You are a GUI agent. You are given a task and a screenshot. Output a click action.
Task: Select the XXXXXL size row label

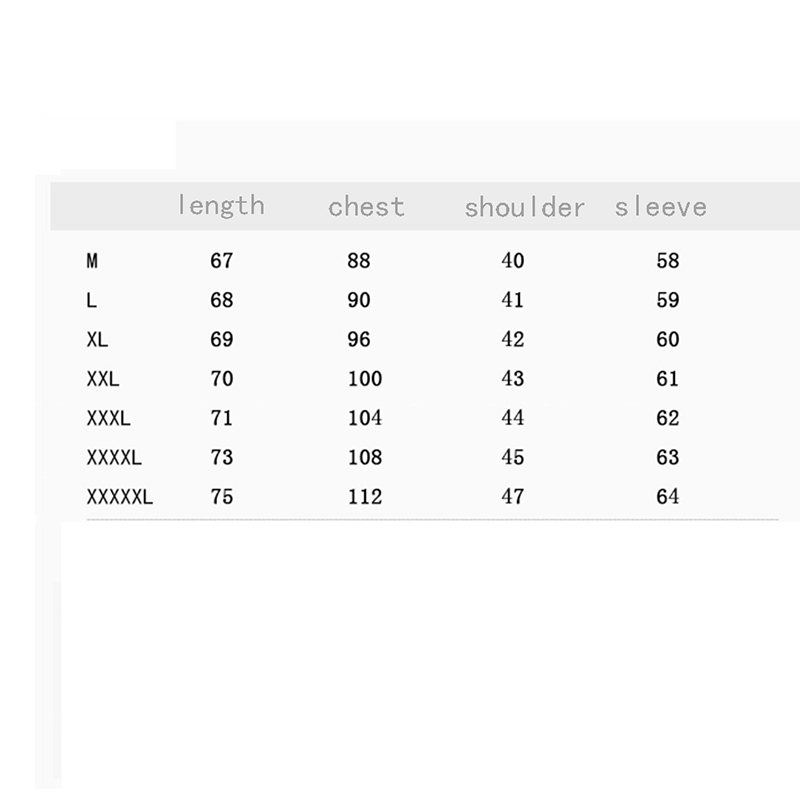120,496
